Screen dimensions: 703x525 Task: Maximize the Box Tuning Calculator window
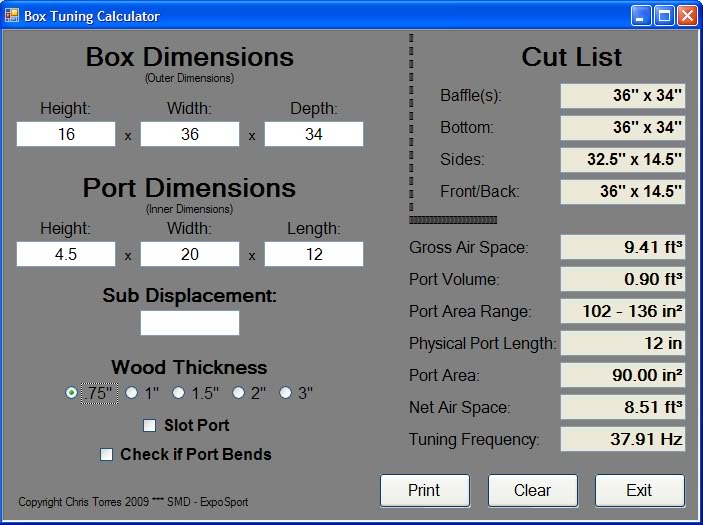coord(664,16)
